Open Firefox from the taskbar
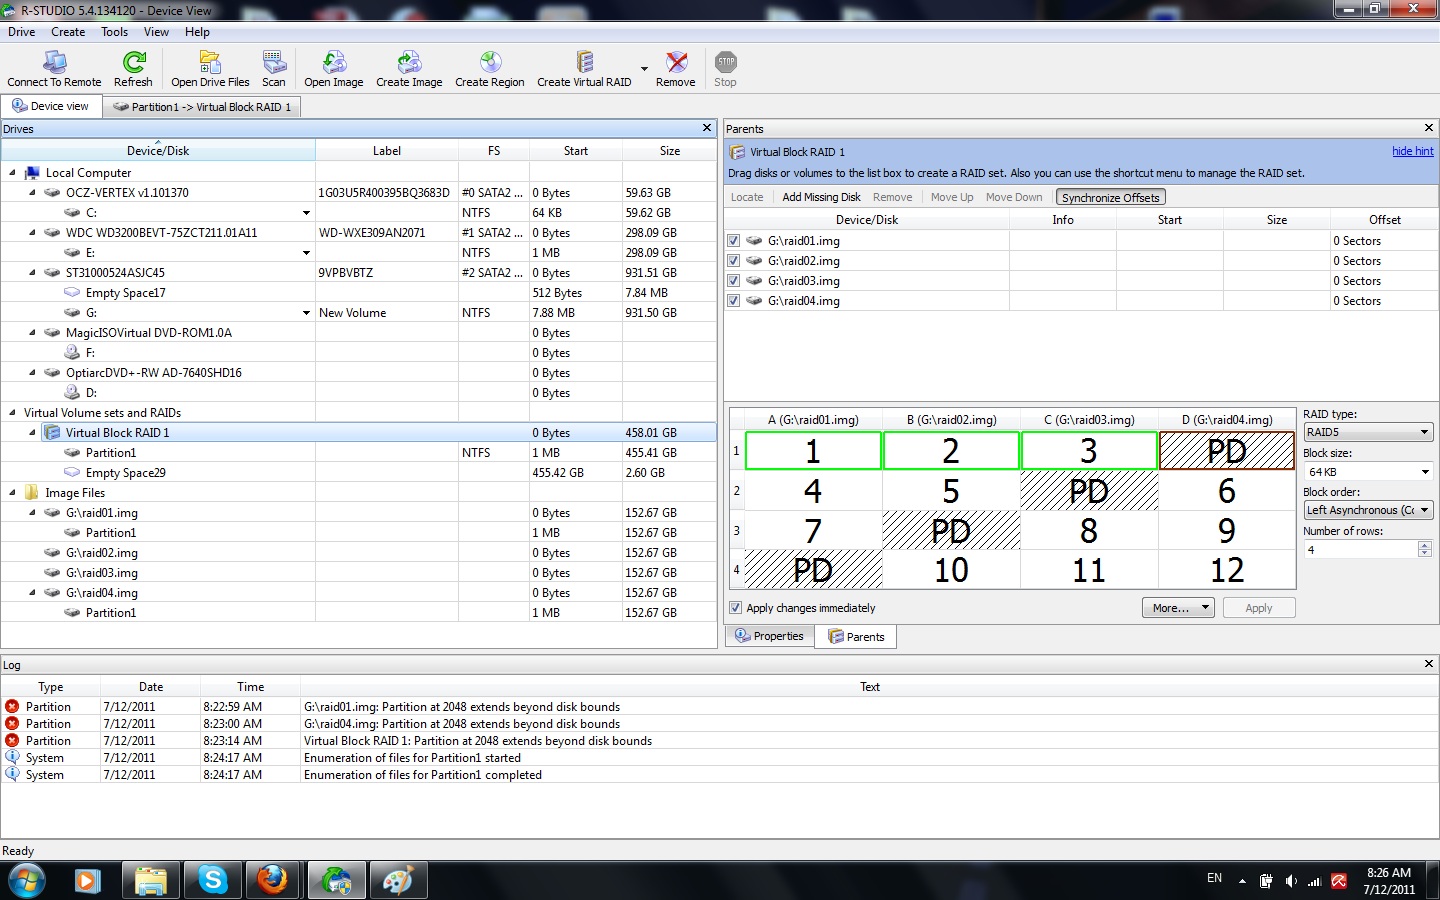 tap(272, 880)
